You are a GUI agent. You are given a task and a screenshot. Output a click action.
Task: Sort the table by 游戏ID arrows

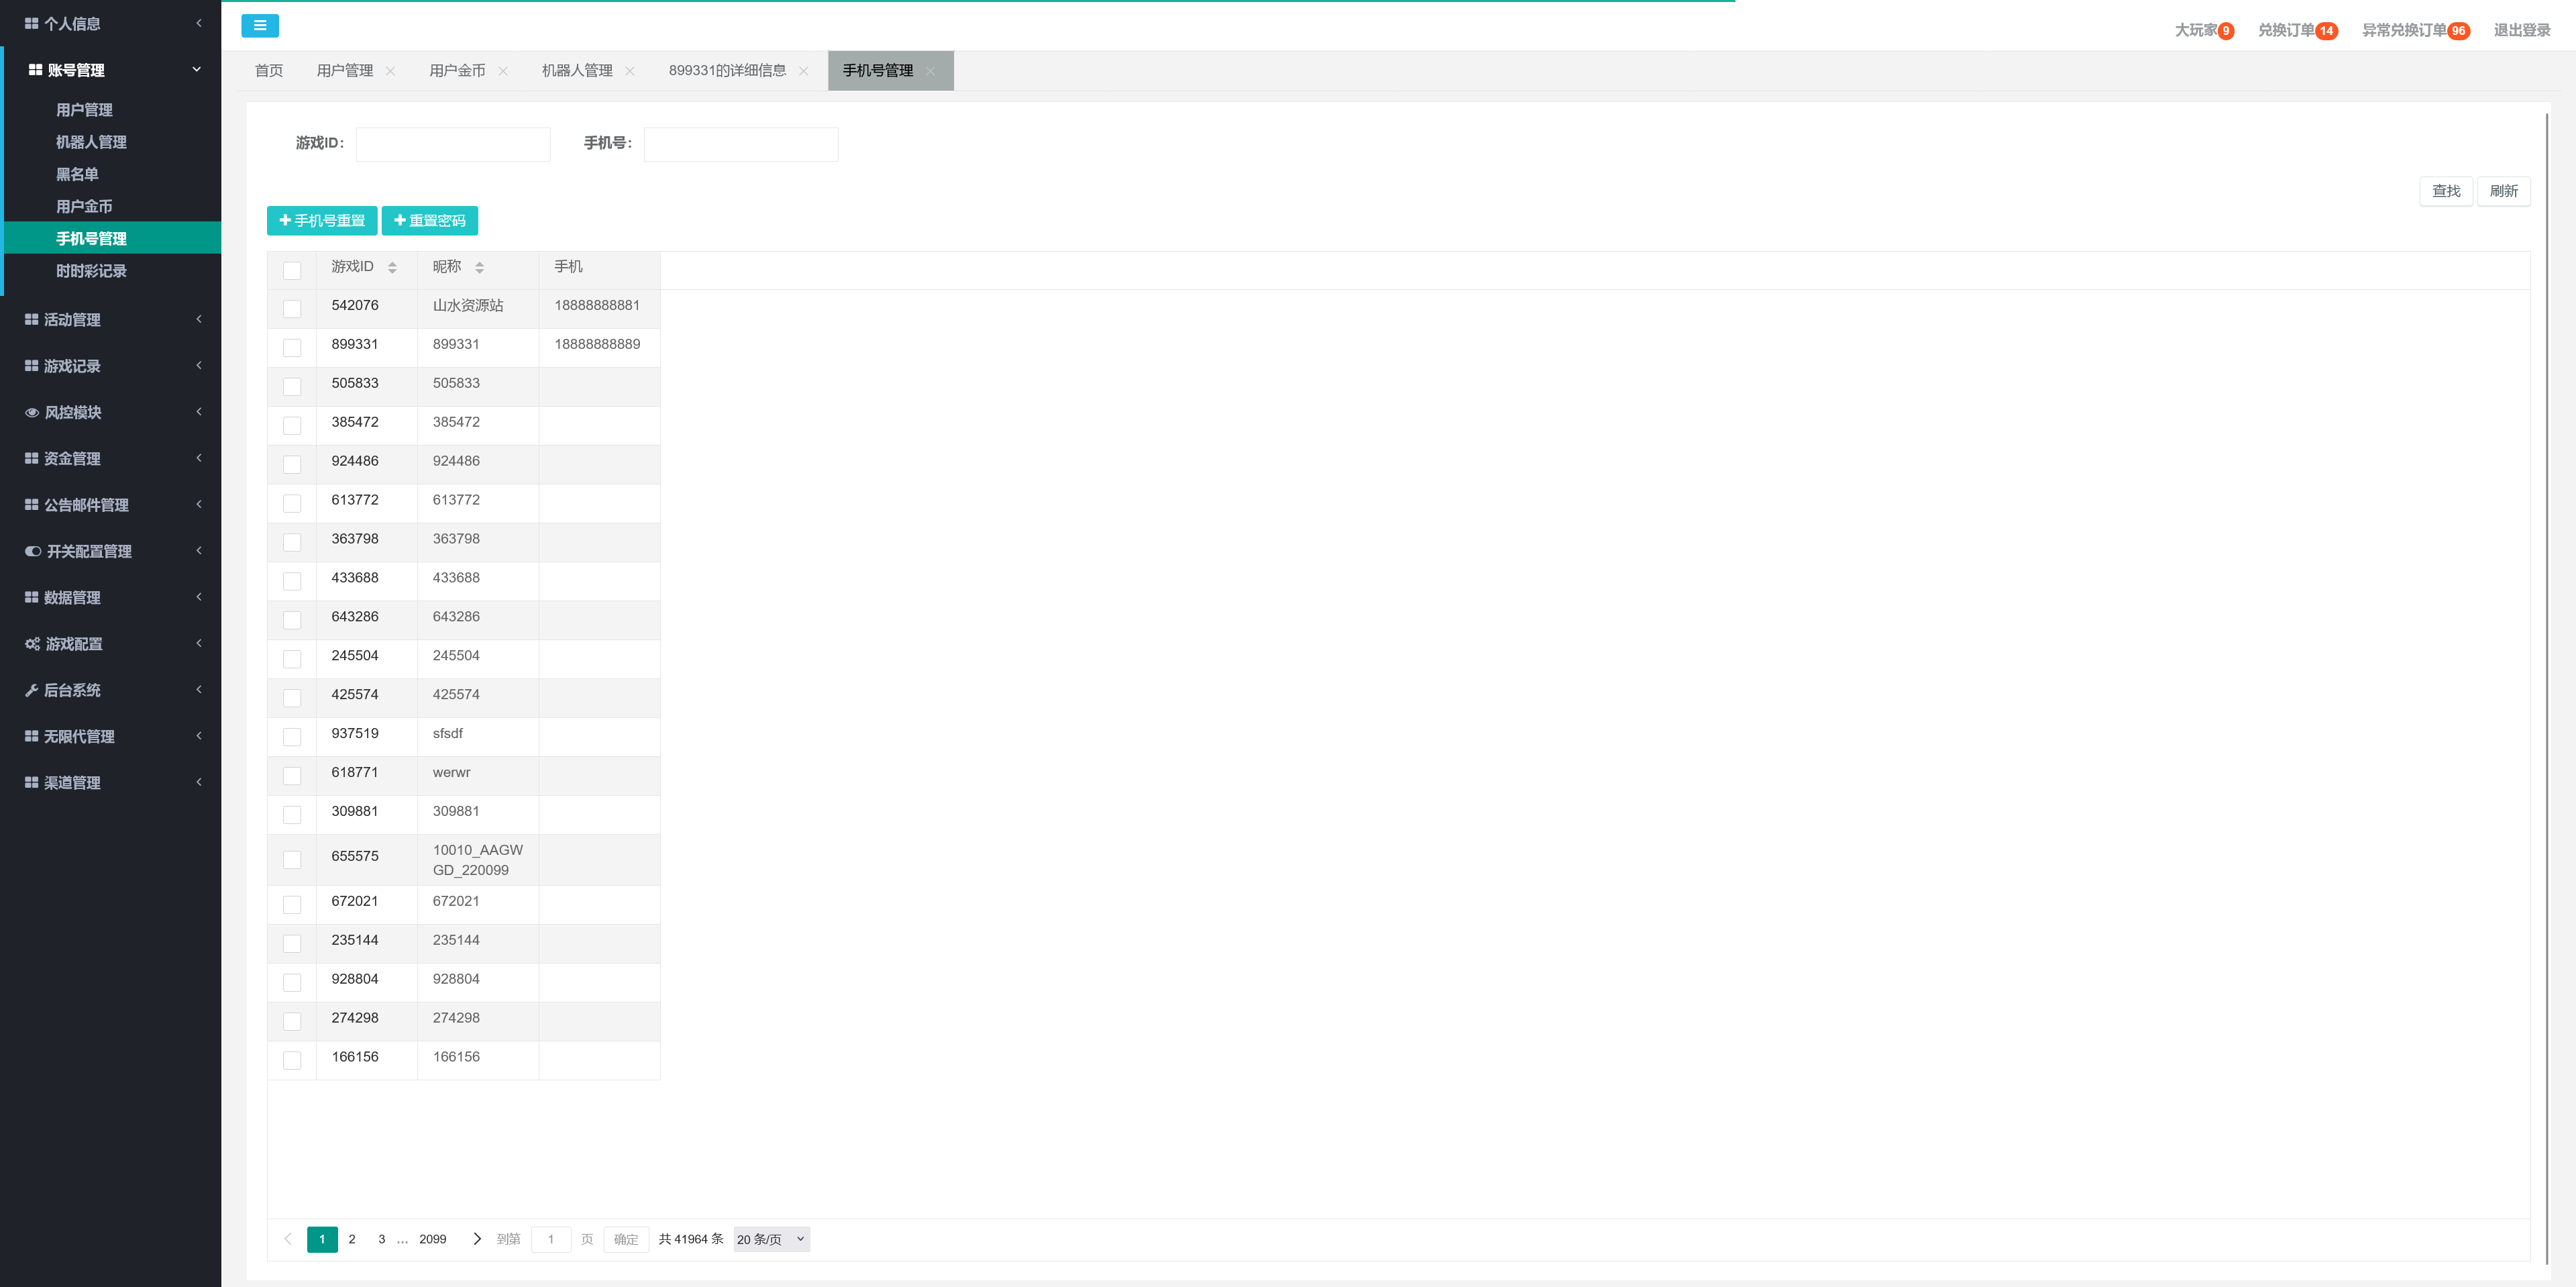point(392,267)
